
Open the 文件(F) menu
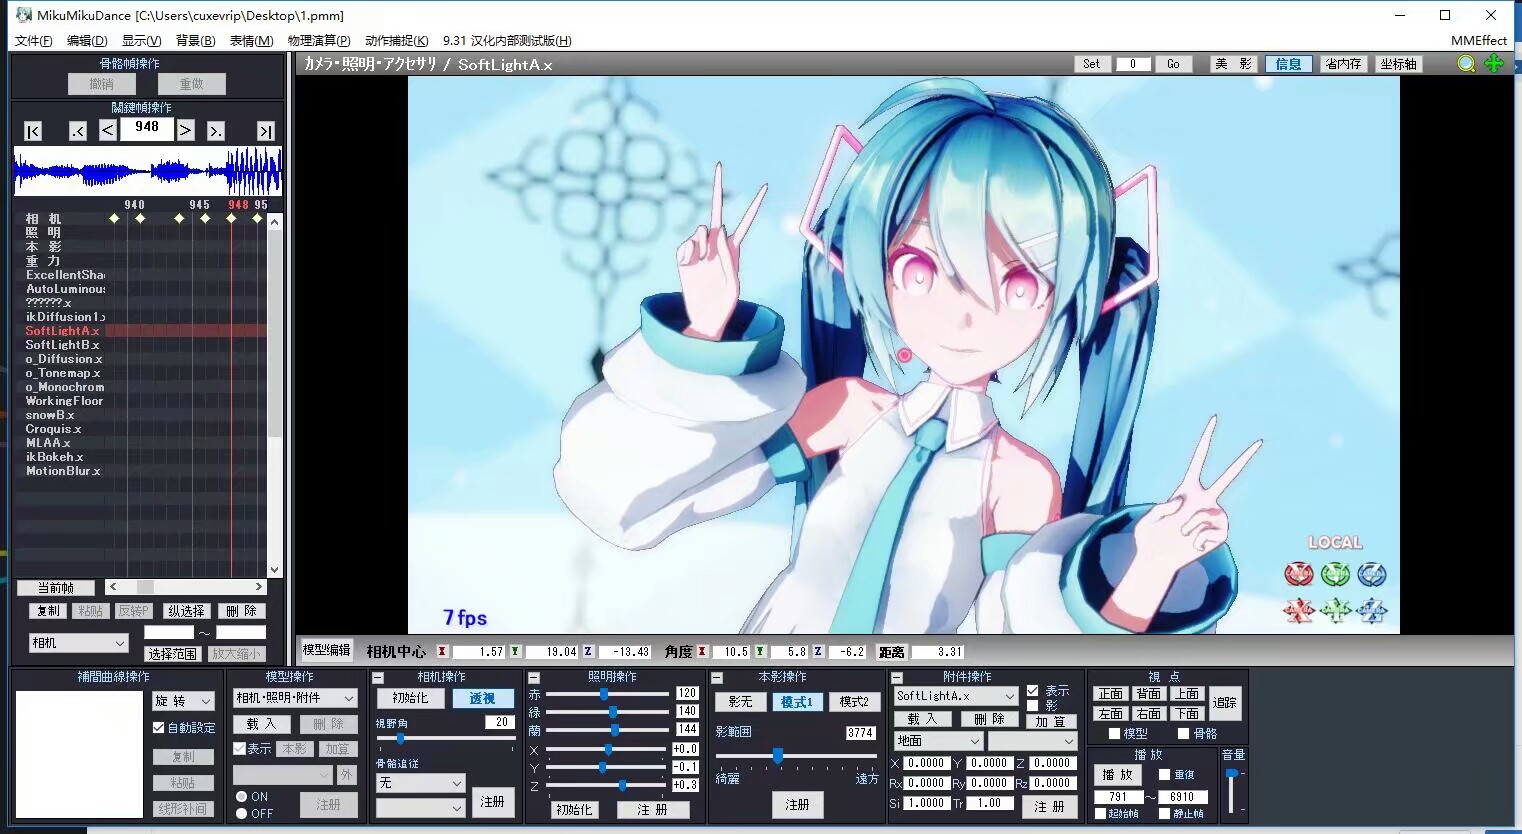coord(33,41)
